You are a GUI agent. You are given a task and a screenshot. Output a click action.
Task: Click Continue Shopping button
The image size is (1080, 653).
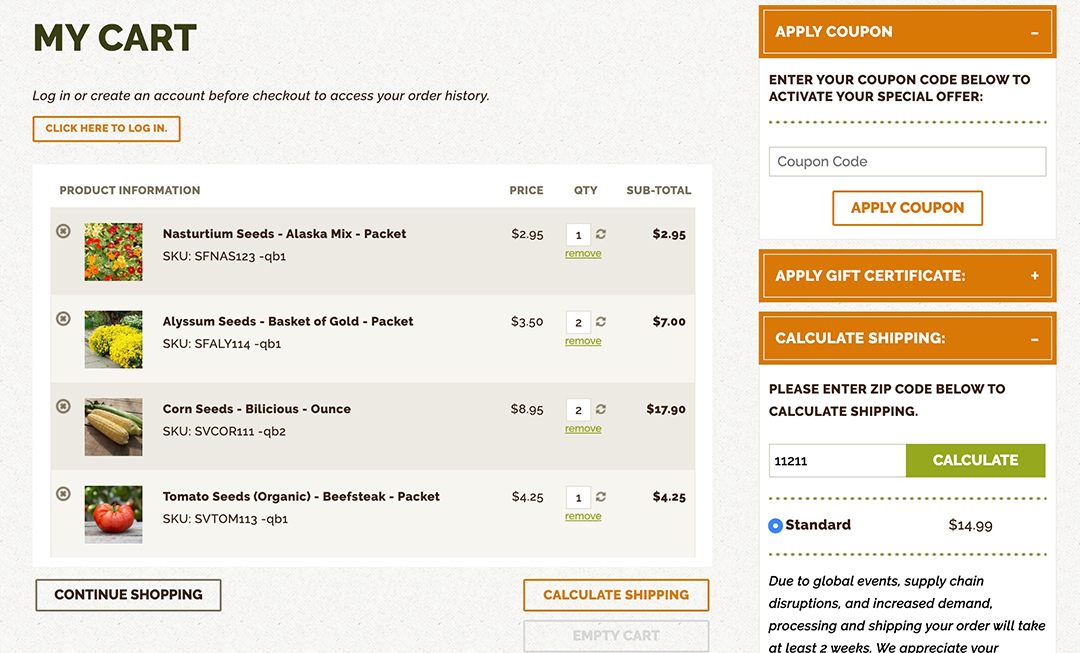(128, 595)
